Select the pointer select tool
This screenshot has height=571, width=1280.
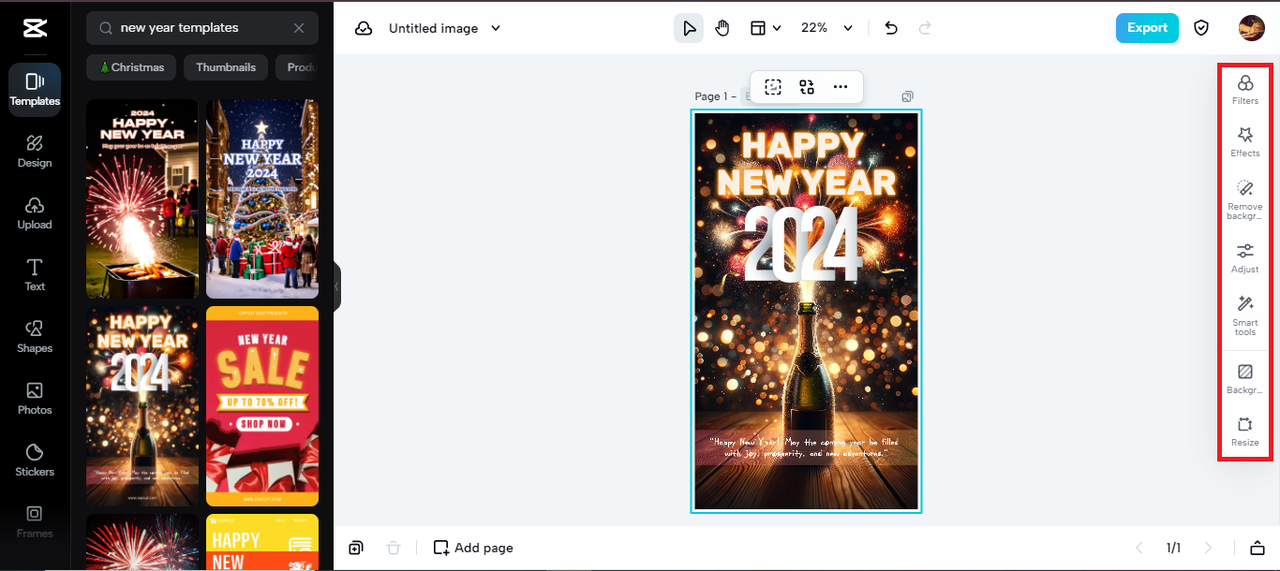pos(689,28)
